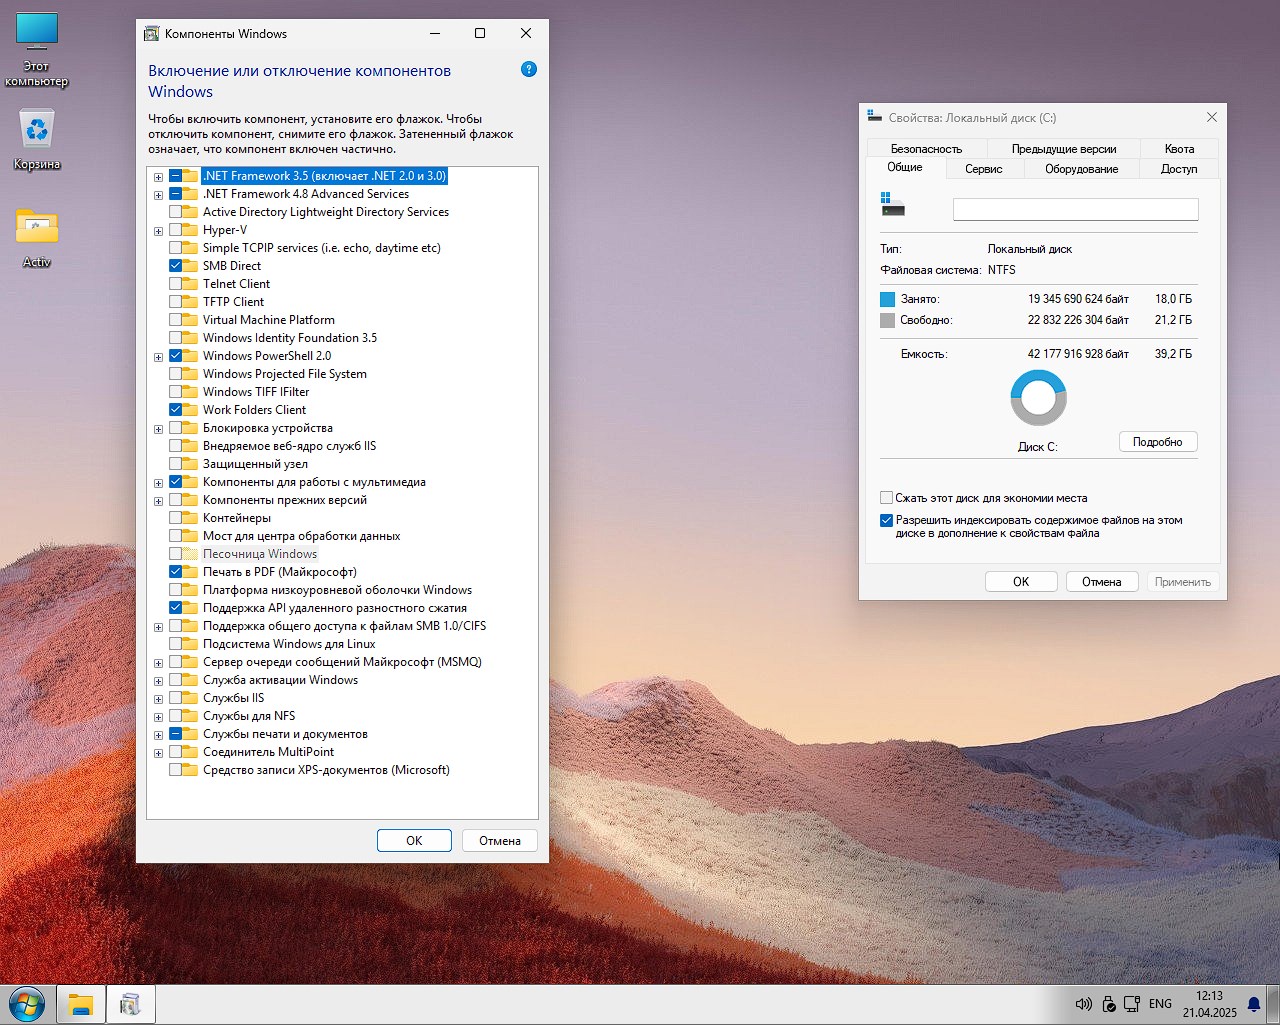Uncheck the SMB Direct component
1280x1025 pixels.
coord(176,266)
